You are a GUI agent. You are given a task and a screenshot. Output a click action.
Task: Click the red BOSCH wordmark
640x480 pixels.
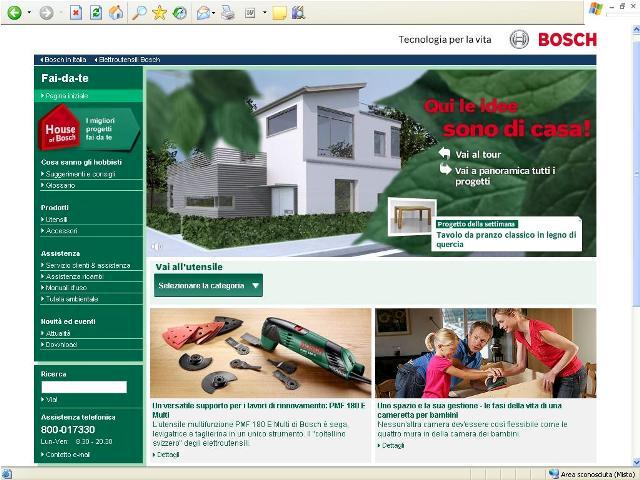(567, 40)
